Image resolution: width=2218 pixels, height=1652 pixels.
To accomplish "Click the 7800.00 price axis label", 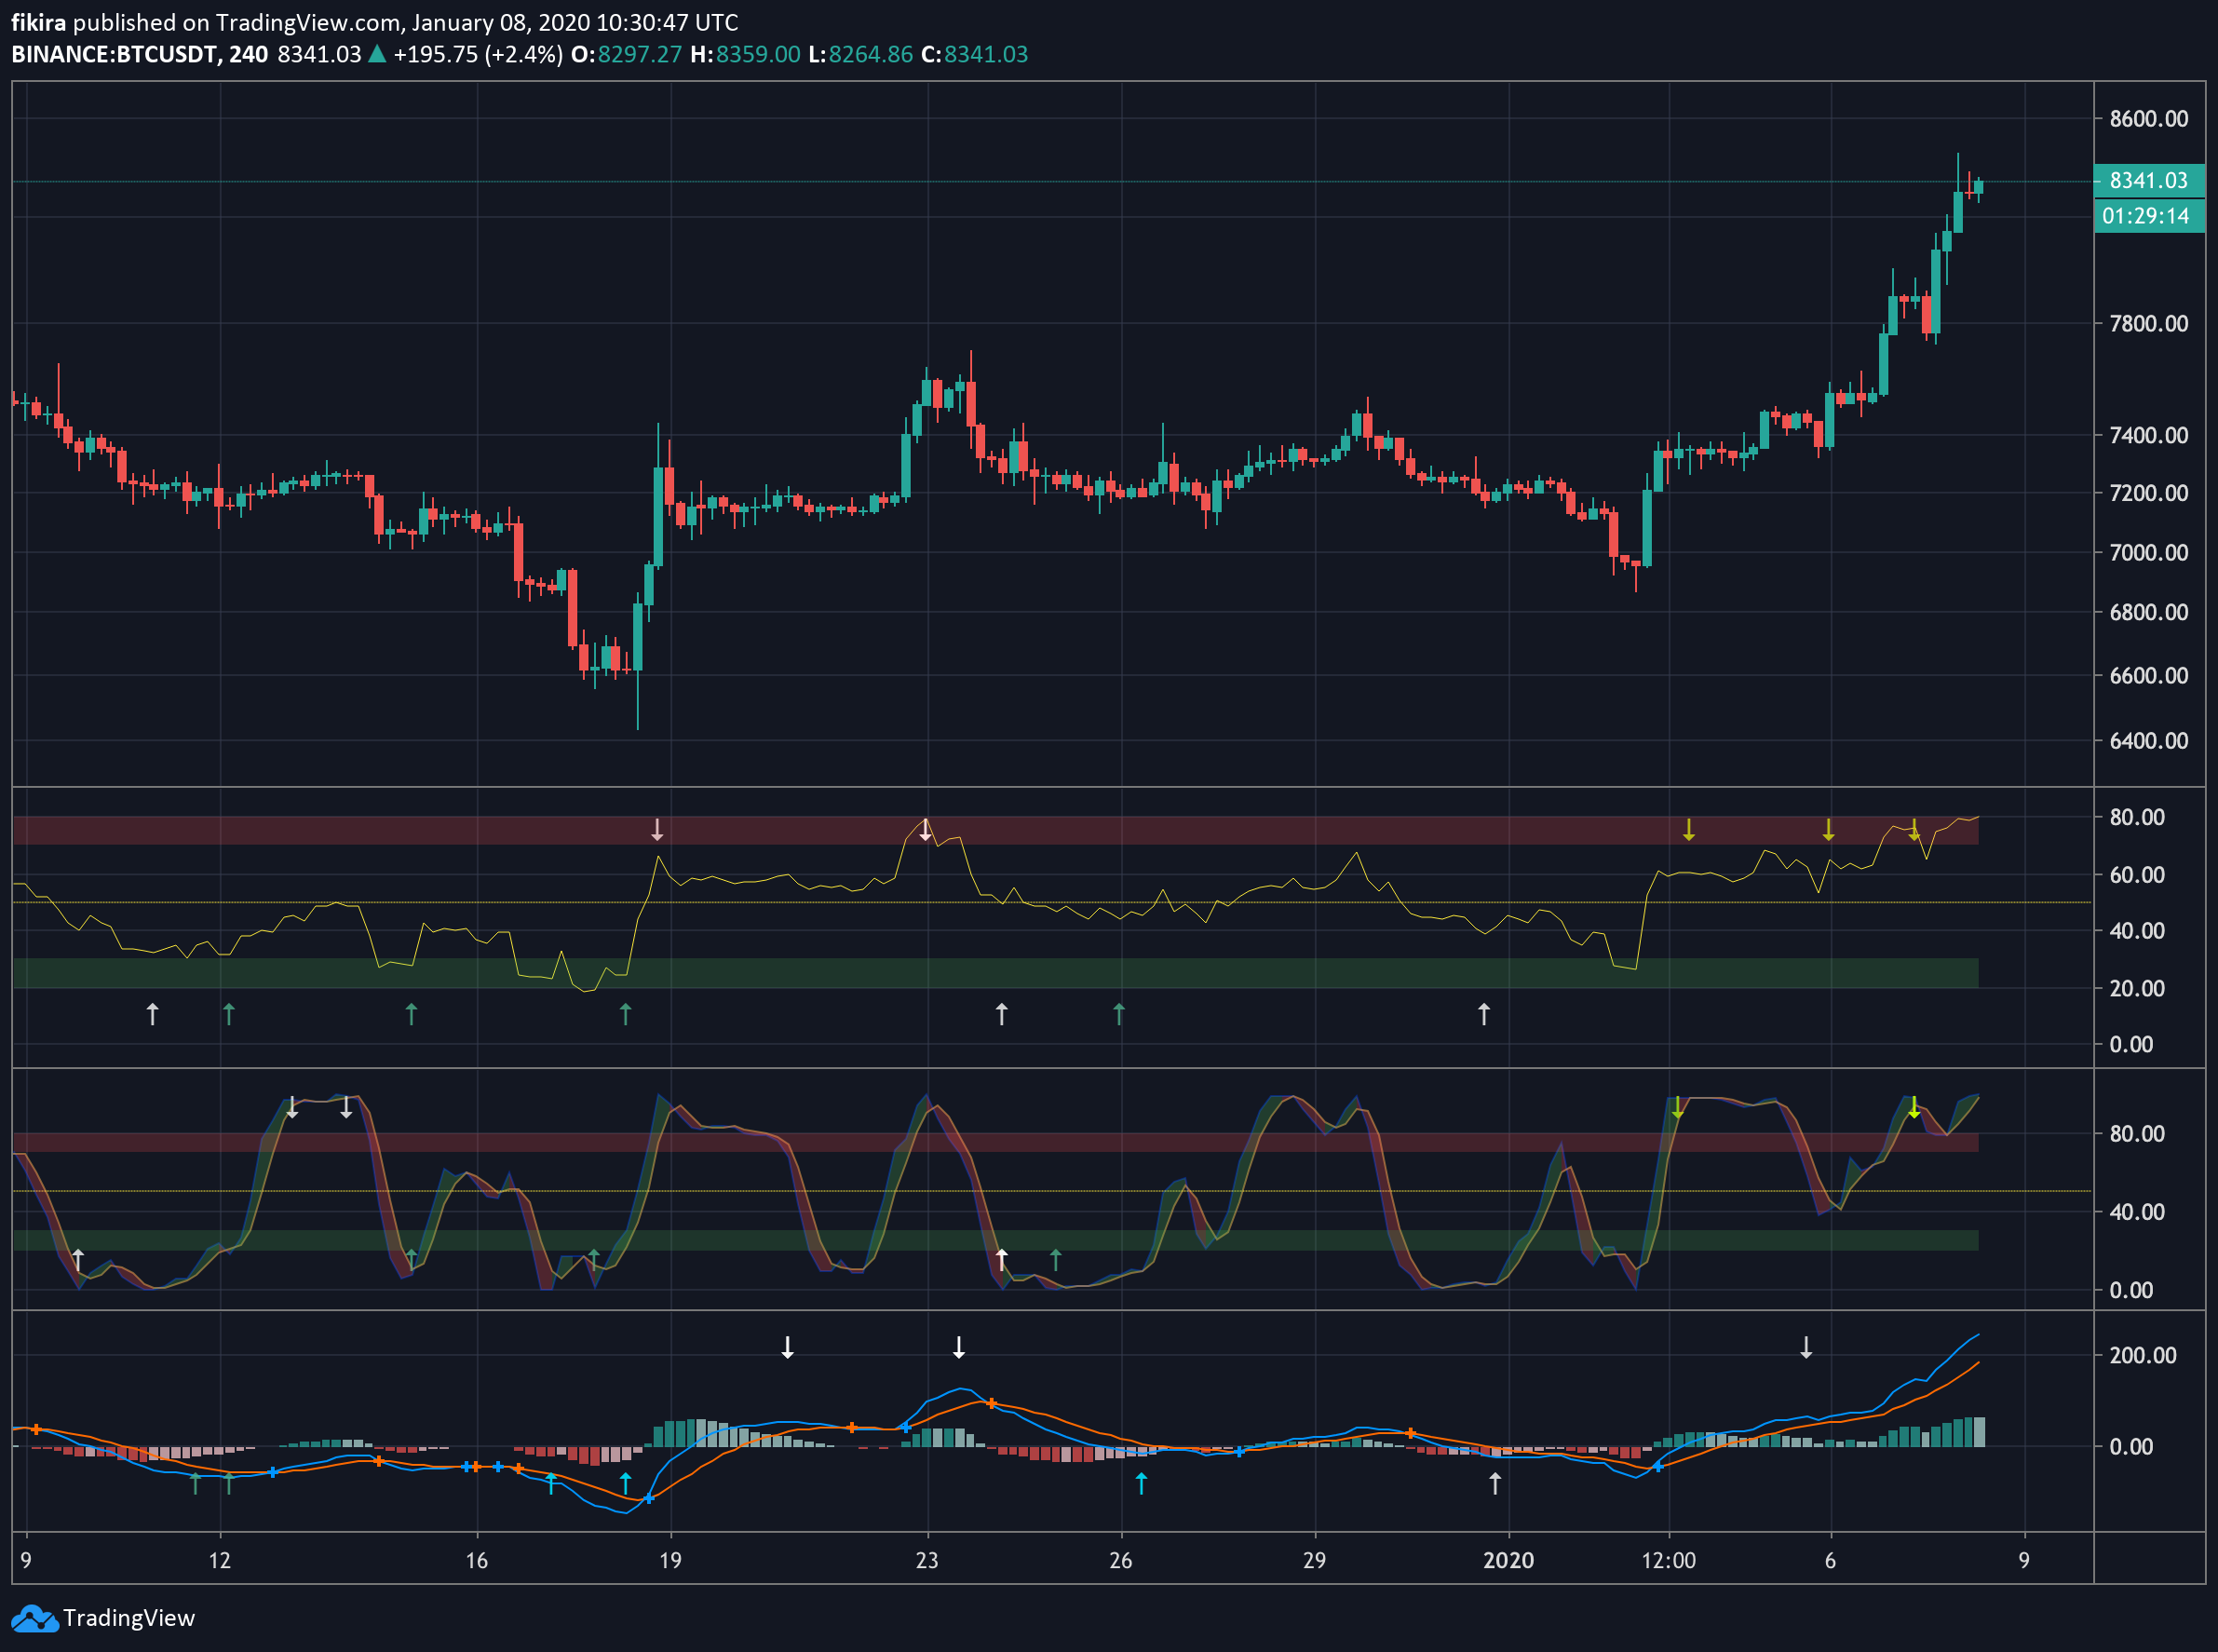I will pyautogui.click(x=2149, y=324).
